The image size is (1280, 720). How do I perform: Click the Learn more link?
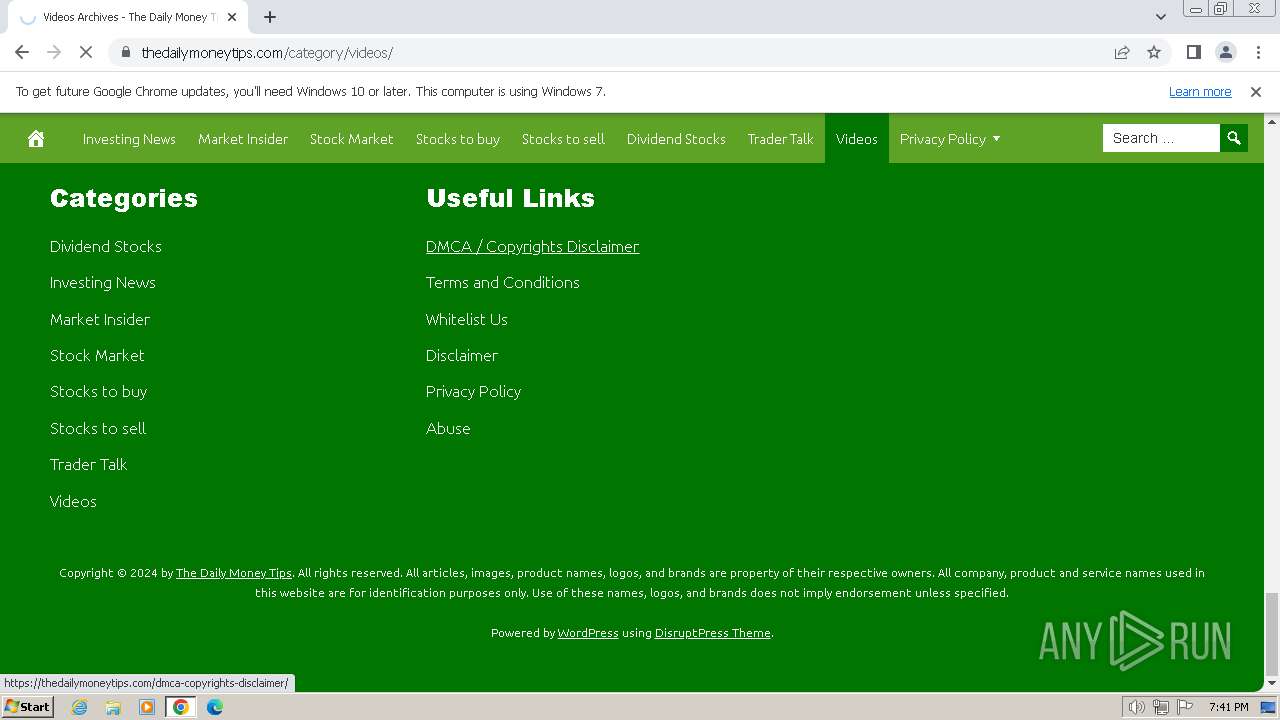[x=1200, y=91]
